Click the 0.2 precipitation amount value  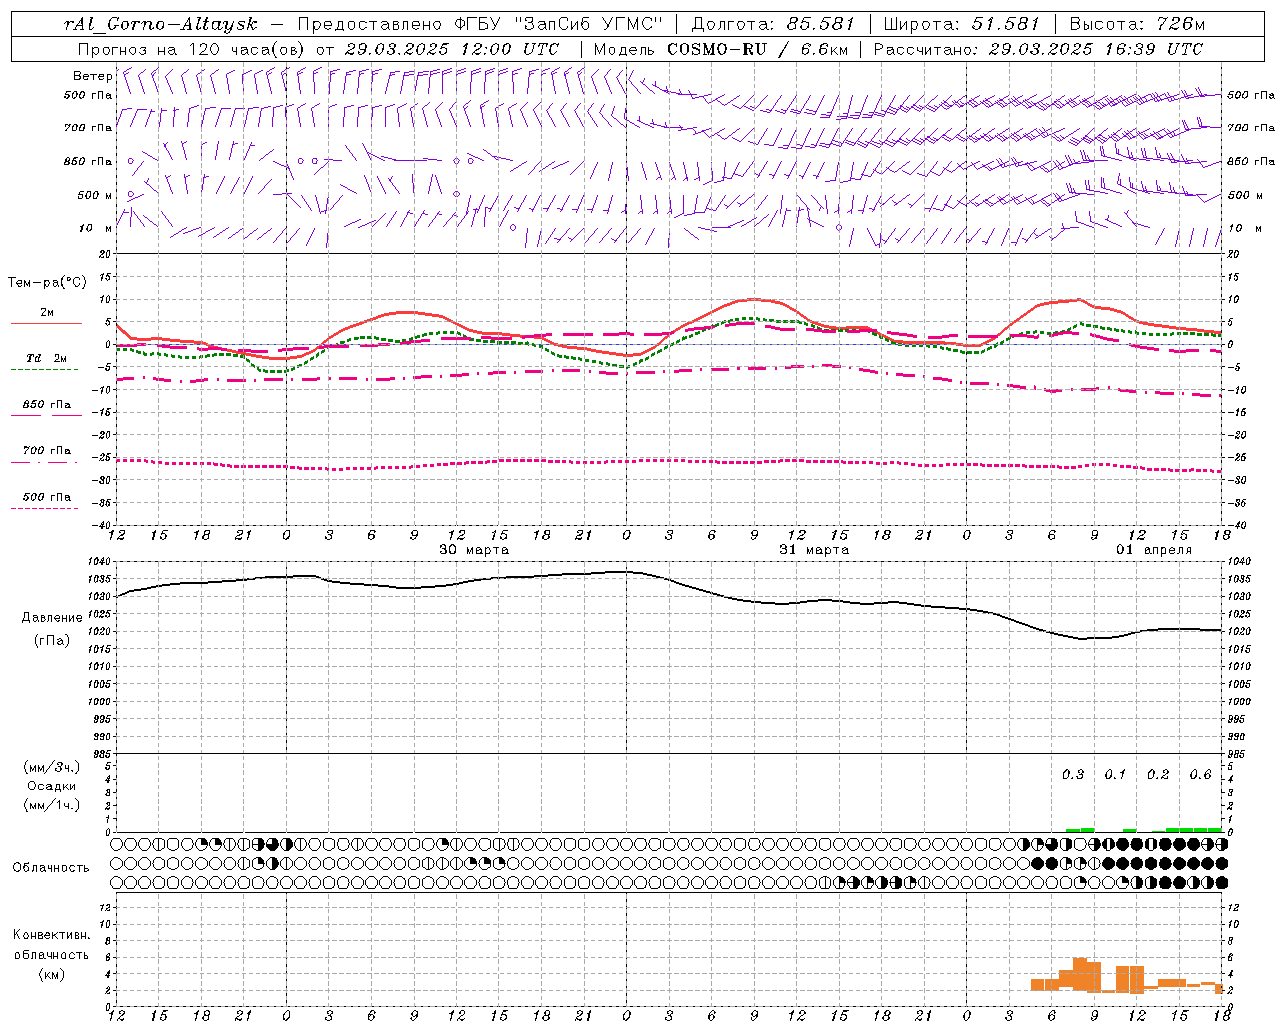(1158, 775)
